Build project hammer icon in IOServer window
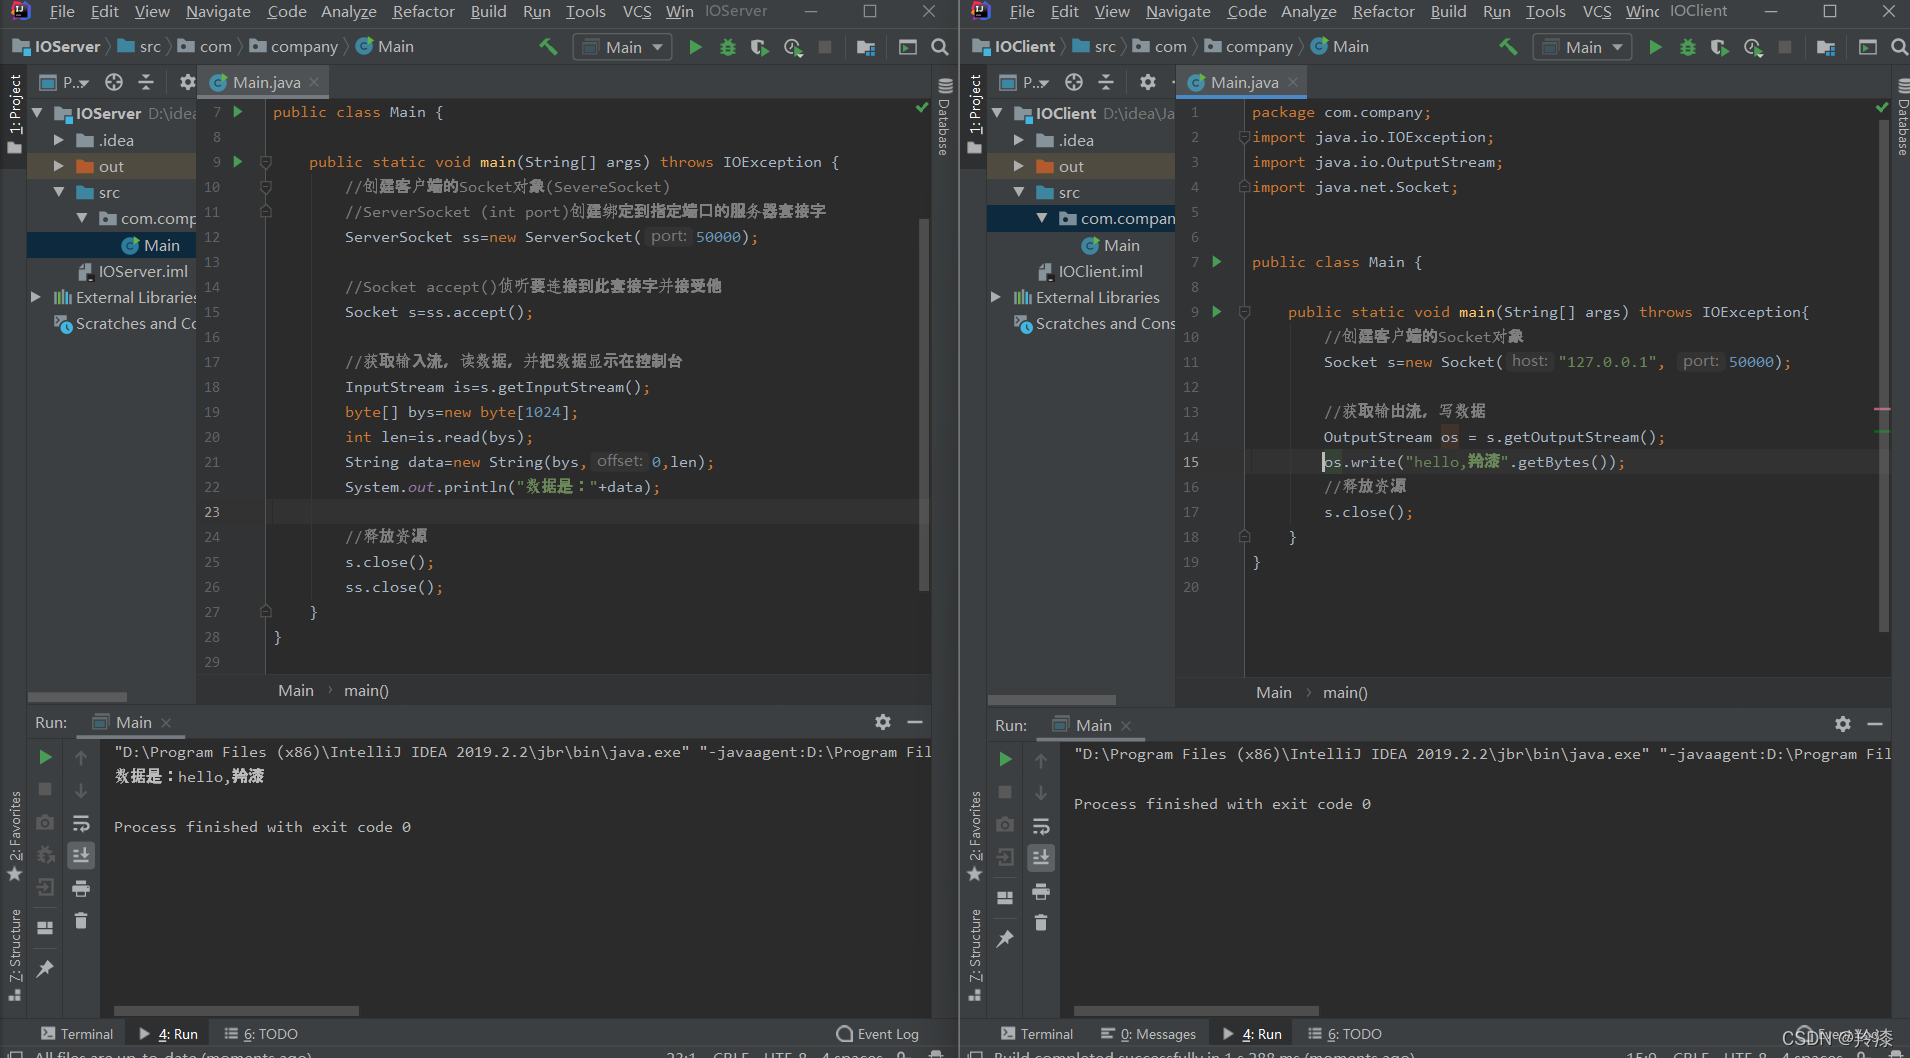This screenshot has height=1058, width=1910. click(x=548, y=46)
